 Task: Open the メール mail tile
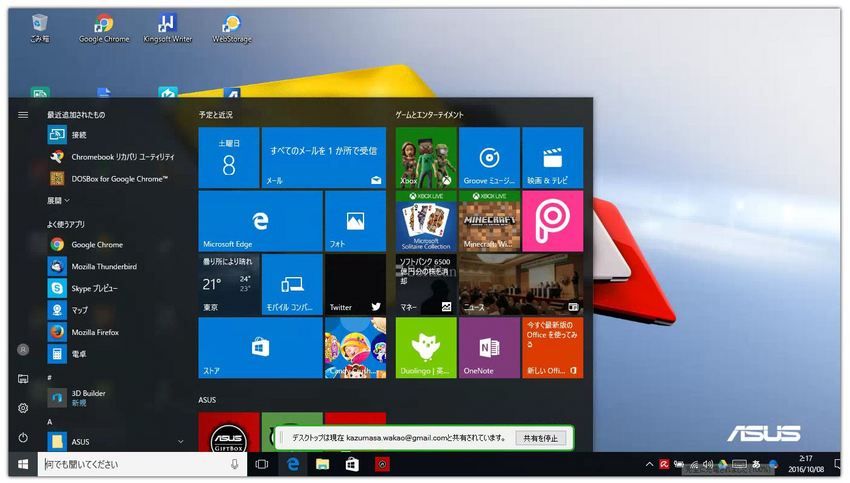click(324, 158)
